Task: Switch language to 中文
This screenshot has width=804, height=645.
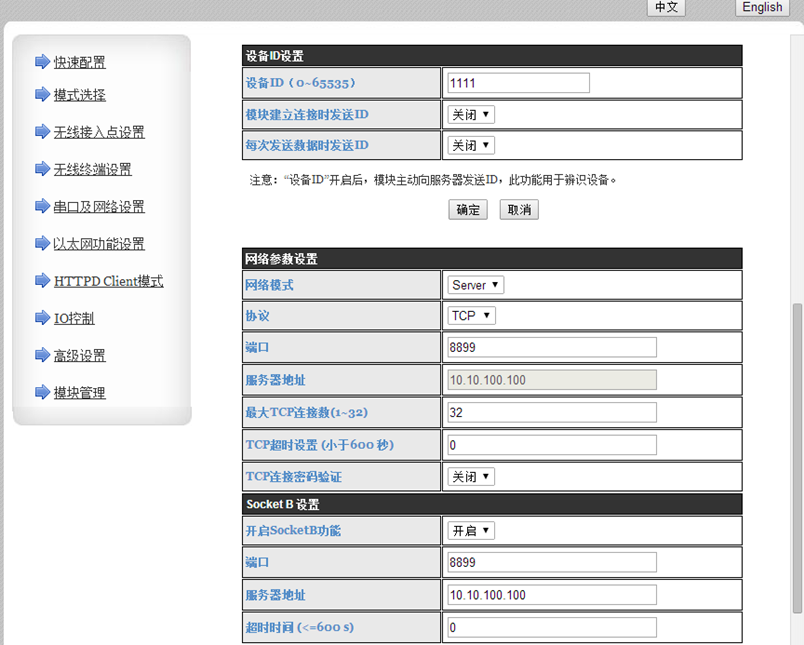Action: [x=666, y=7]
